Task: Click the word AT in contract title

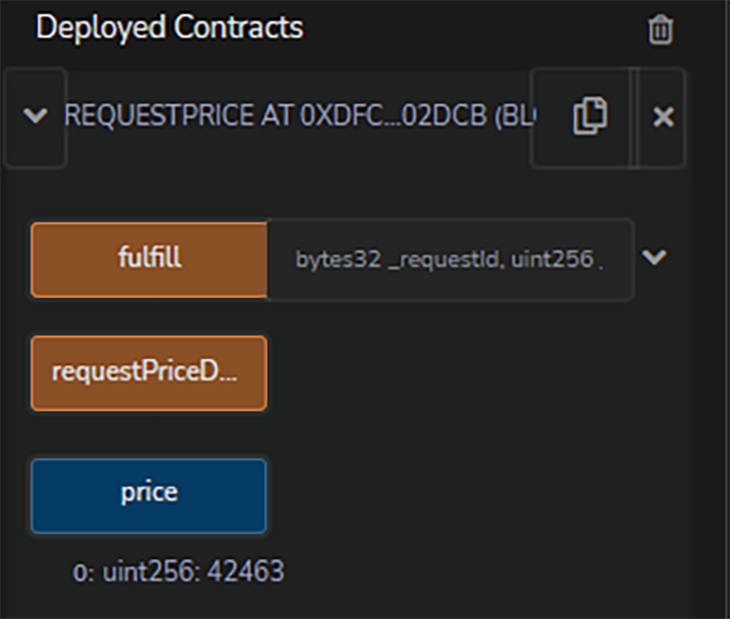Action: point(274,117)
